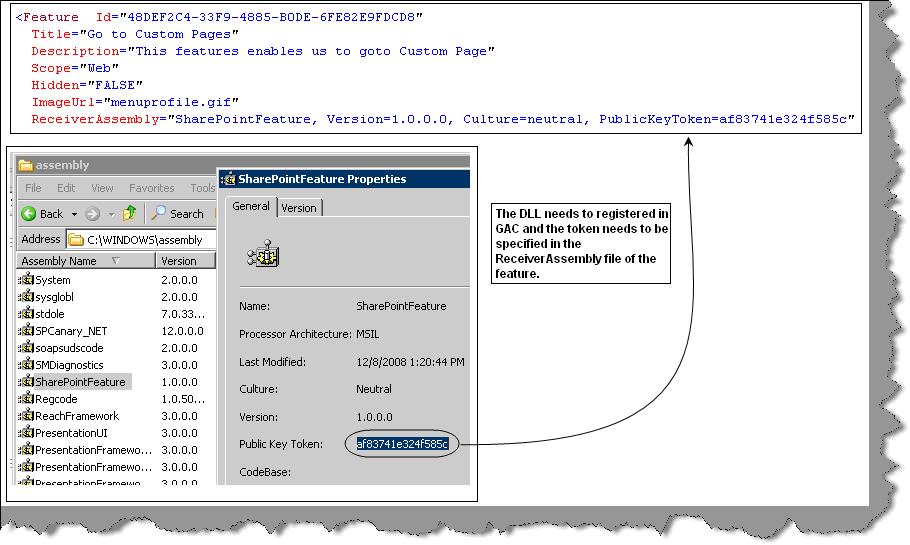This screenshot has width=910, height=545.
Task: Click the Up folder icon
Action: pyautogui.click(x=129, y=214)
